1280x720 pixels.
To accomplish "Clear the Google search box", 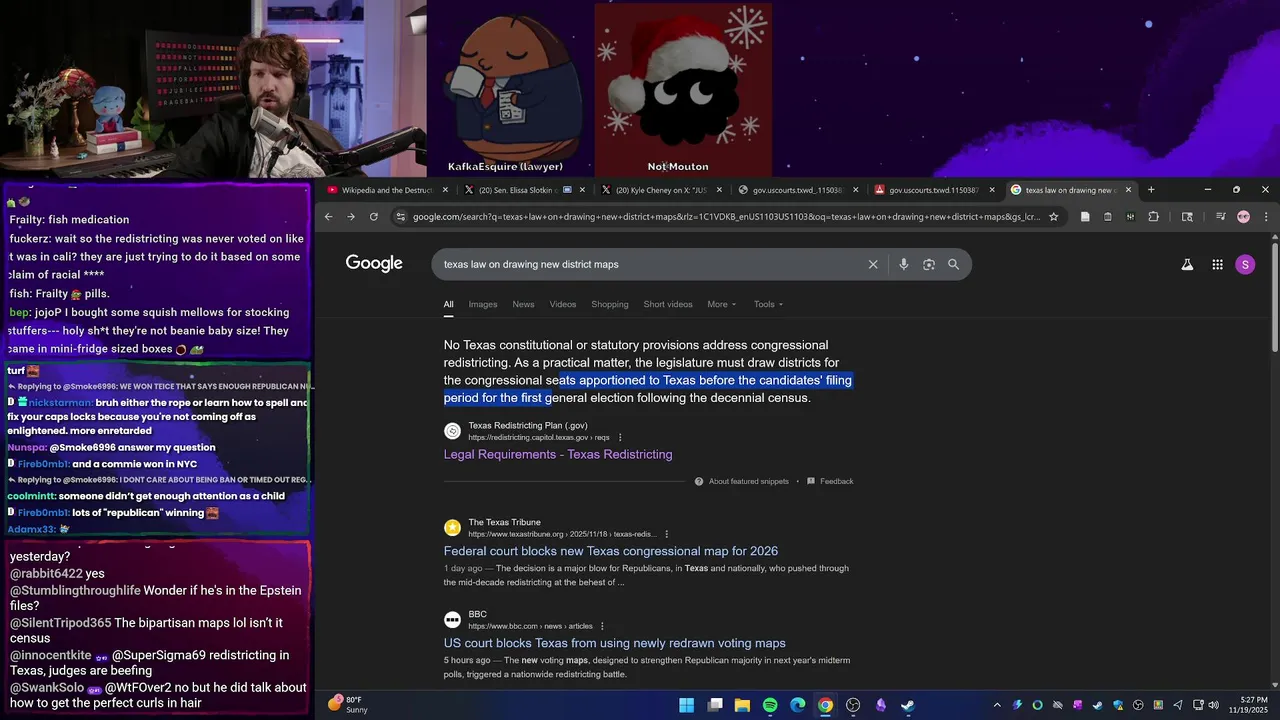I will [873, 265].
